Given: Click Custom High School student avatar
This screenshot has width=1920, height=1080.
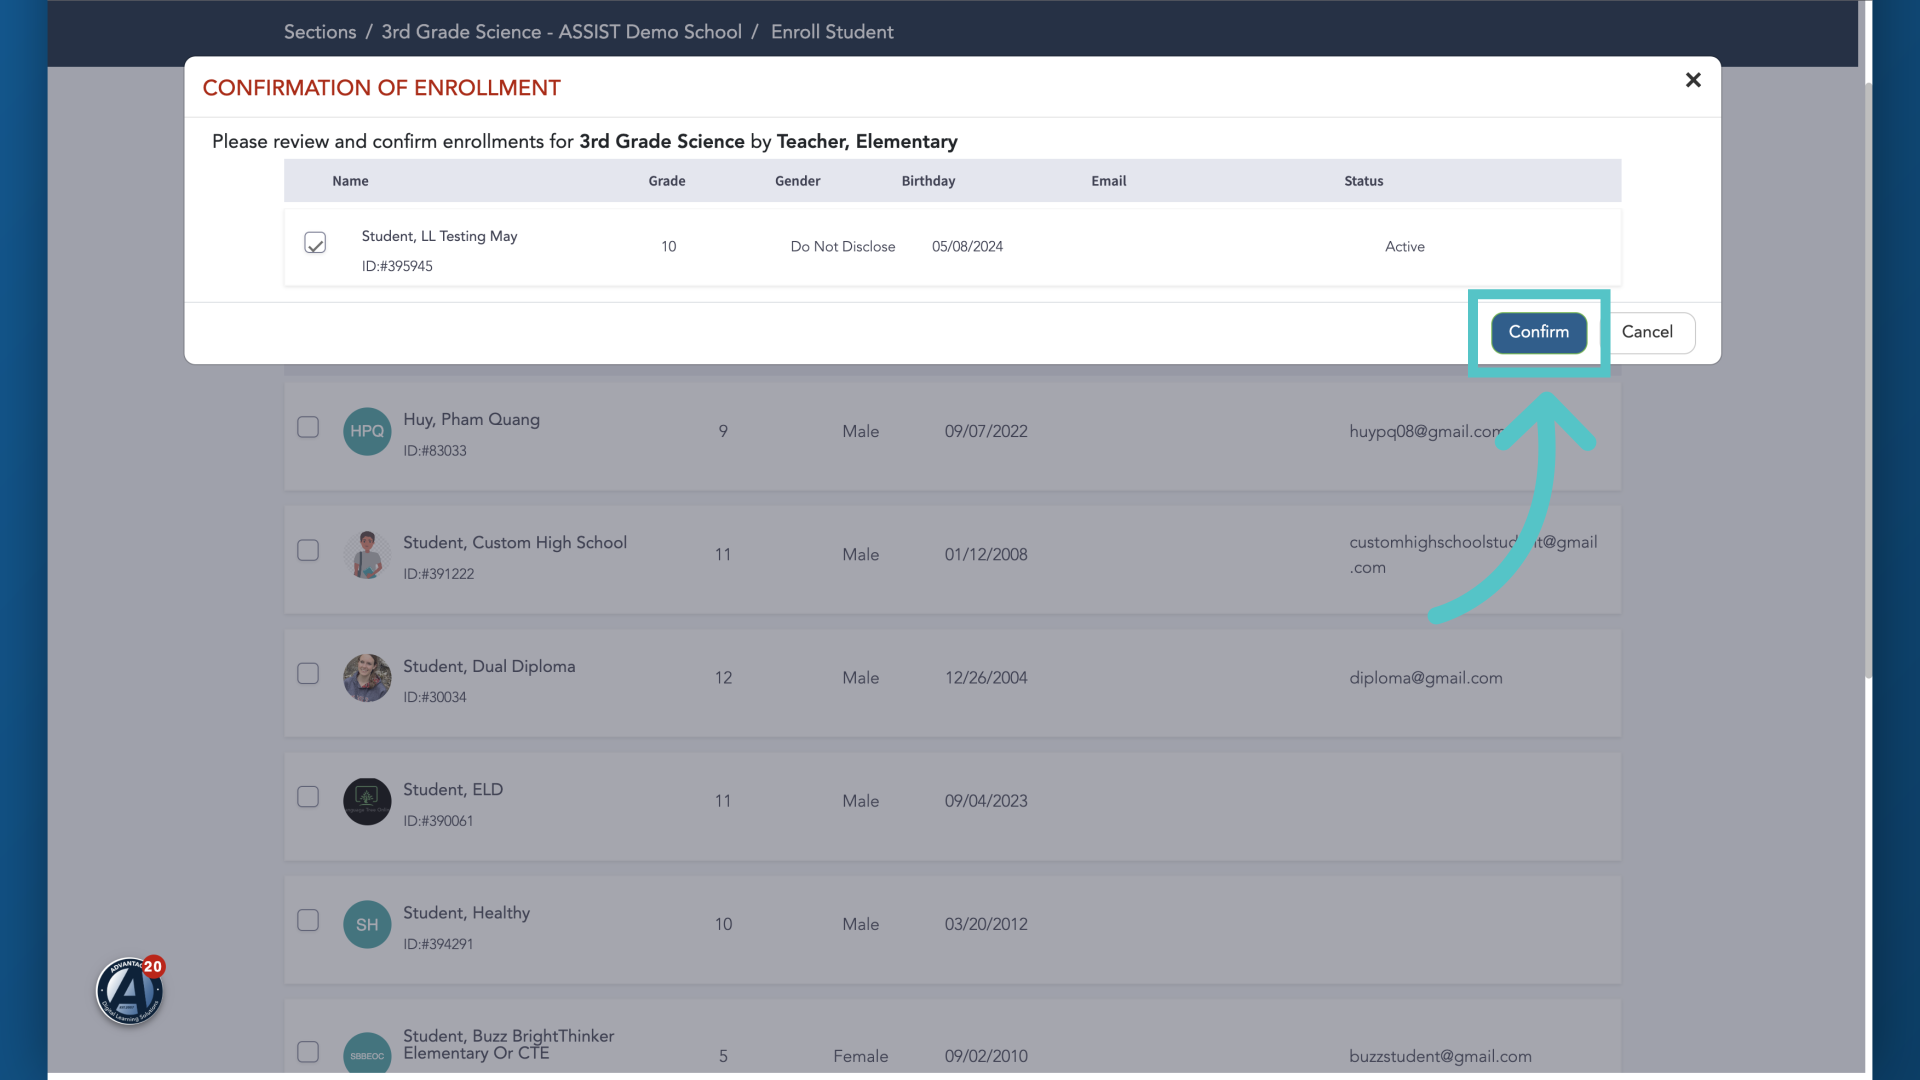Looking at the screenshot, I should 367,554.
